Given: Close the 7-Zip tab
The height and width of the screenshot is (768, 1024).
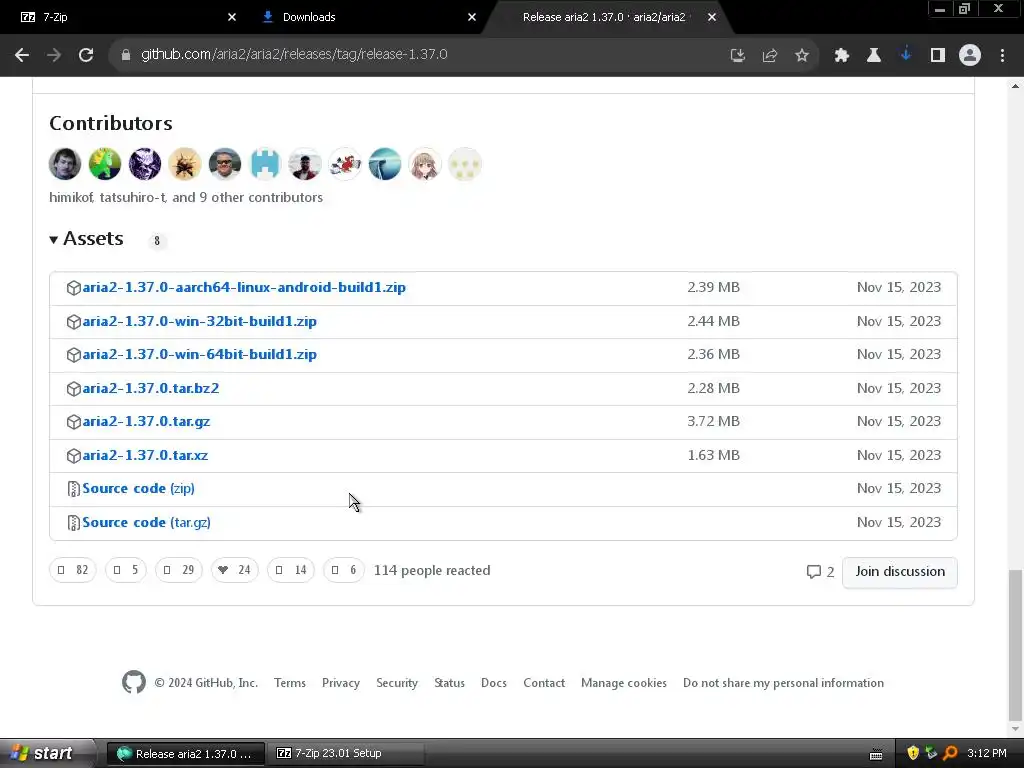Looking at the screenshot, I should point(232,17).
